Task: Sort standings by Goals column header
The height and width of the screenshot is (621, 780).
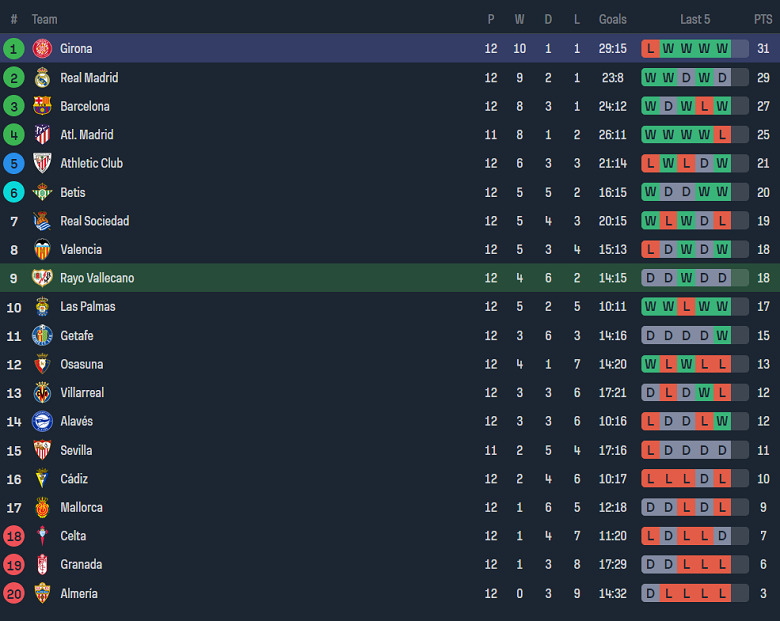Action: click(613, 19)
